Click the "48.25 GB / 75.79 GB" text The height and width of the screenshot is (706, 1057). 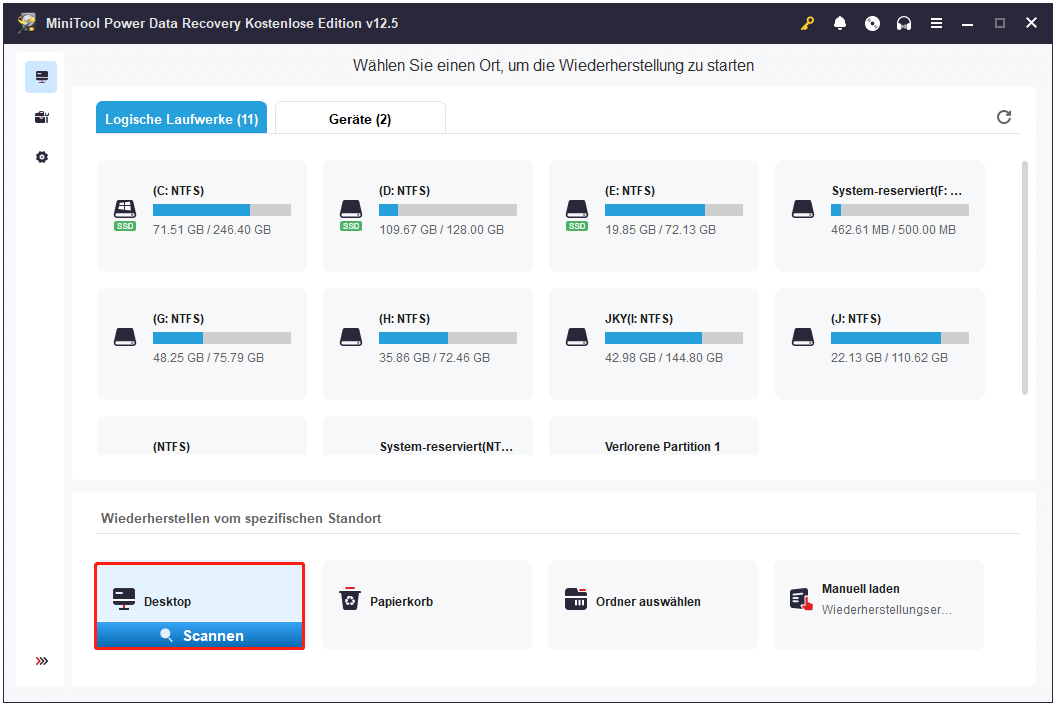[x=208, y=358]
